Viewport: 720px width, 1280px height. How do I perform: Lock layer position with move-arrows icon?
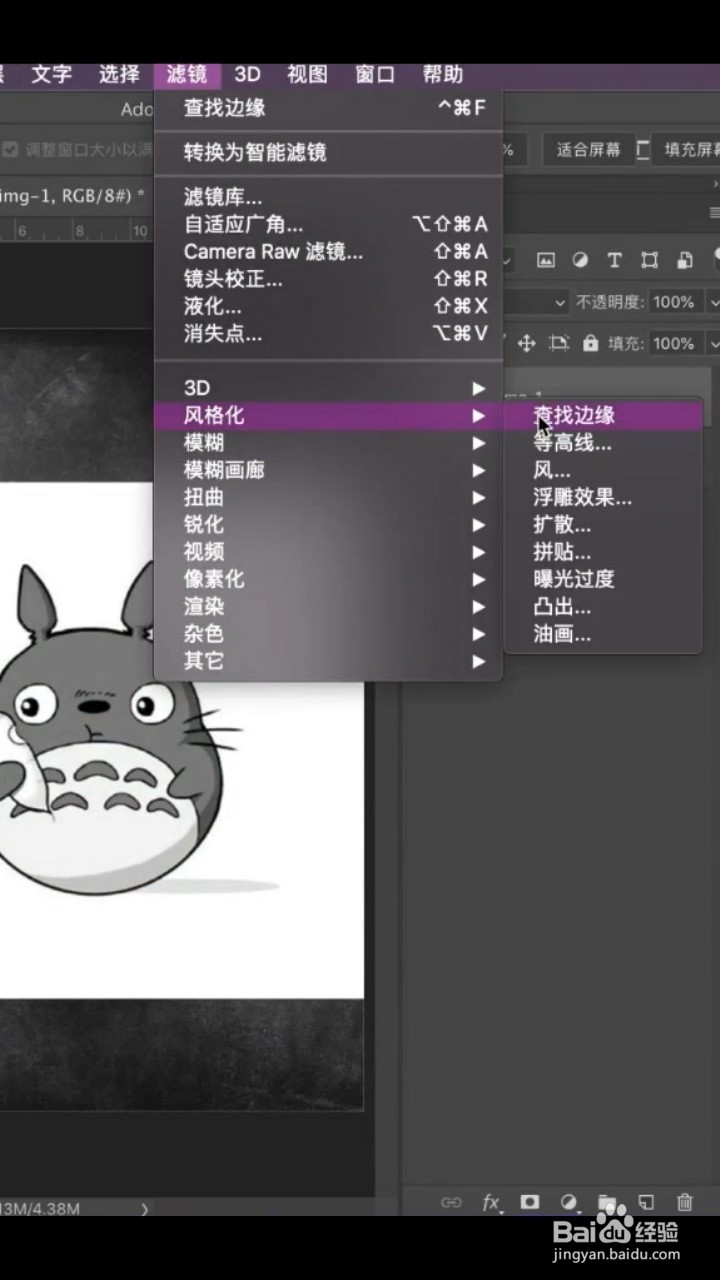[x=527, y=343]
